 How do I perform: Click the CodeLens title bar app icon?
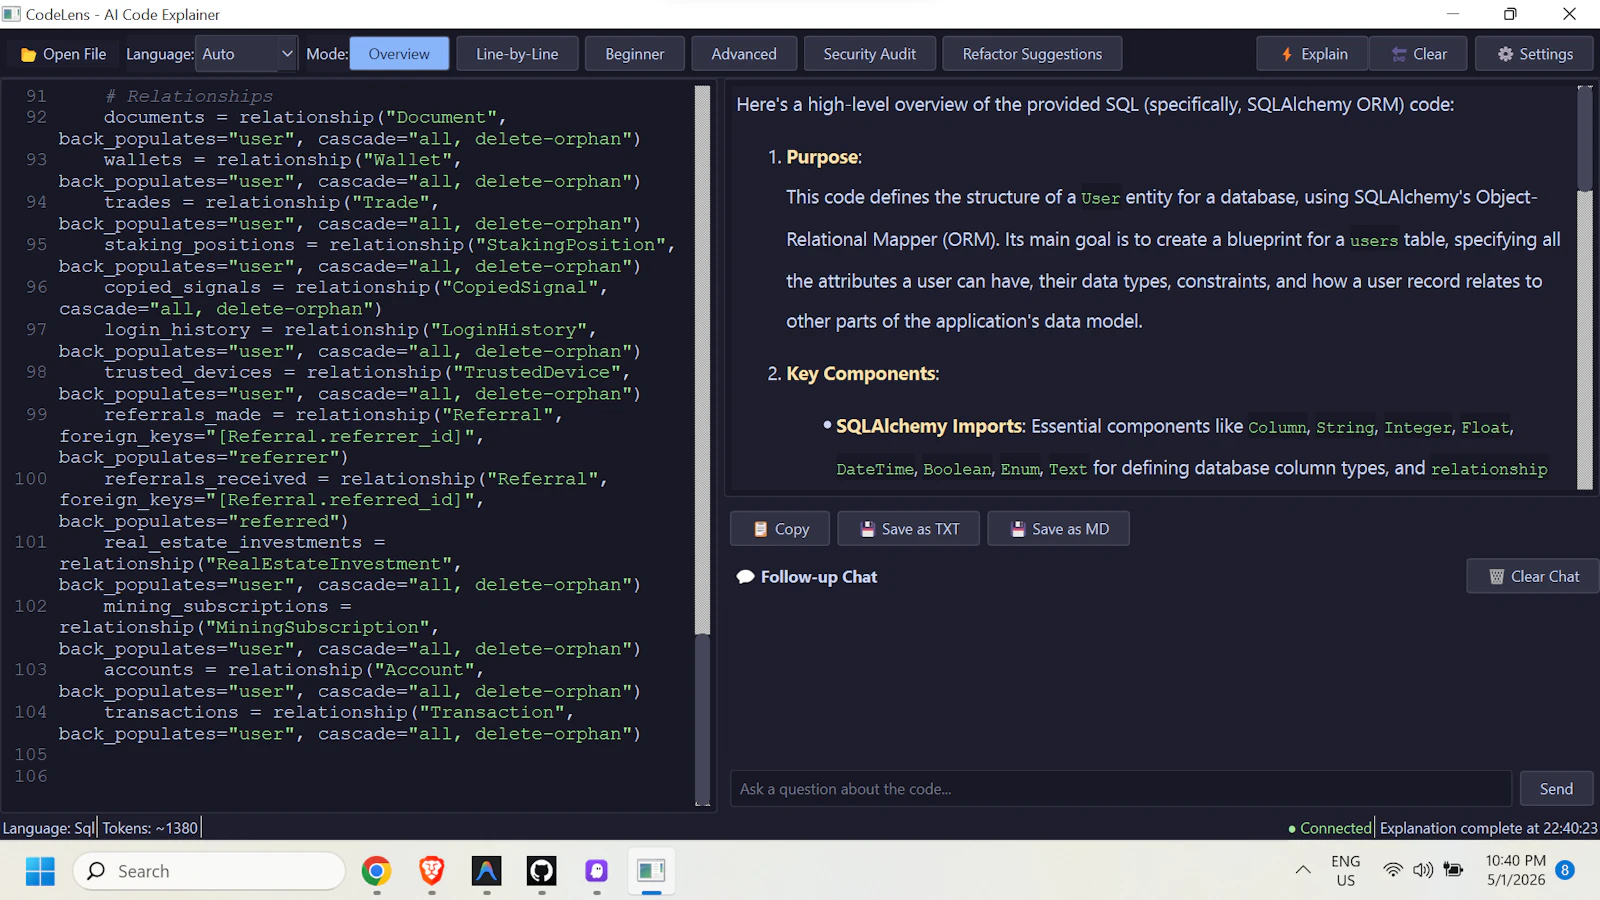[11, 14]
